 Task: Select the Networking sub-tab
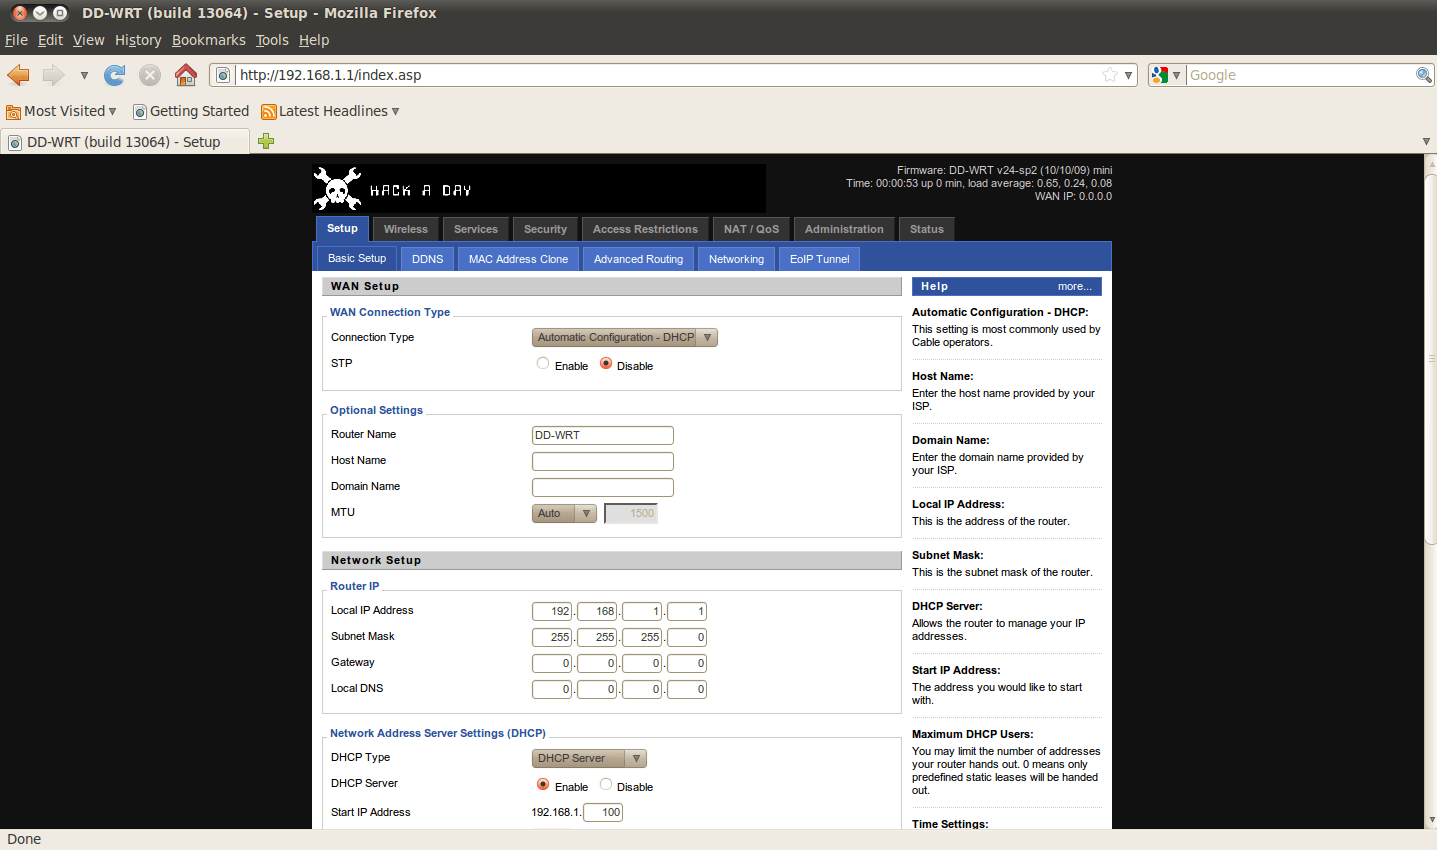736,259
